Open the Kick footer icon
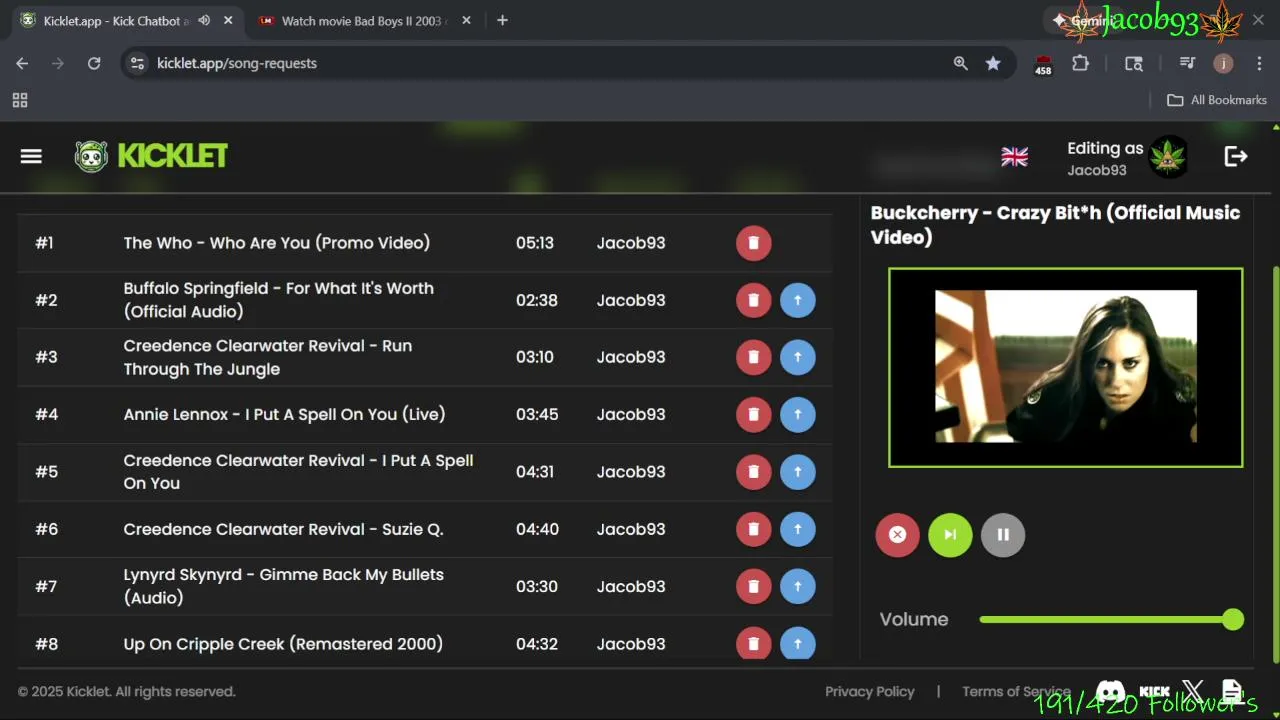The image size is (1280, 720). coord(1155,691)
